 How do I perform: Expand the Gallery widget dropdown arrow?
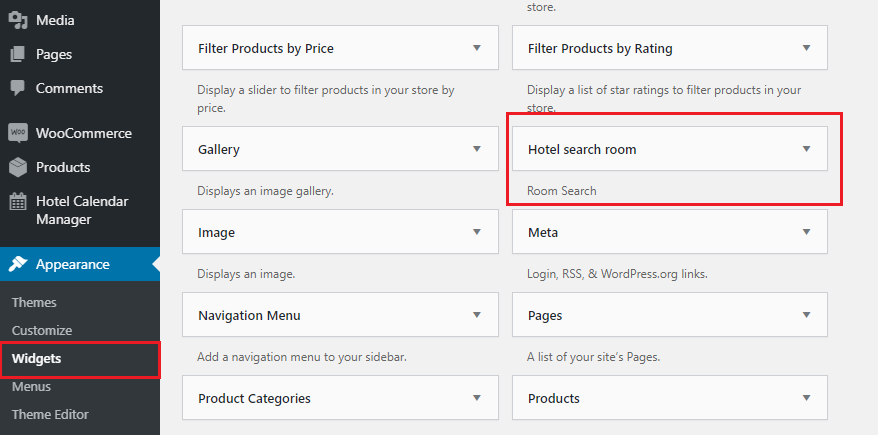click(x=477, y=149)
